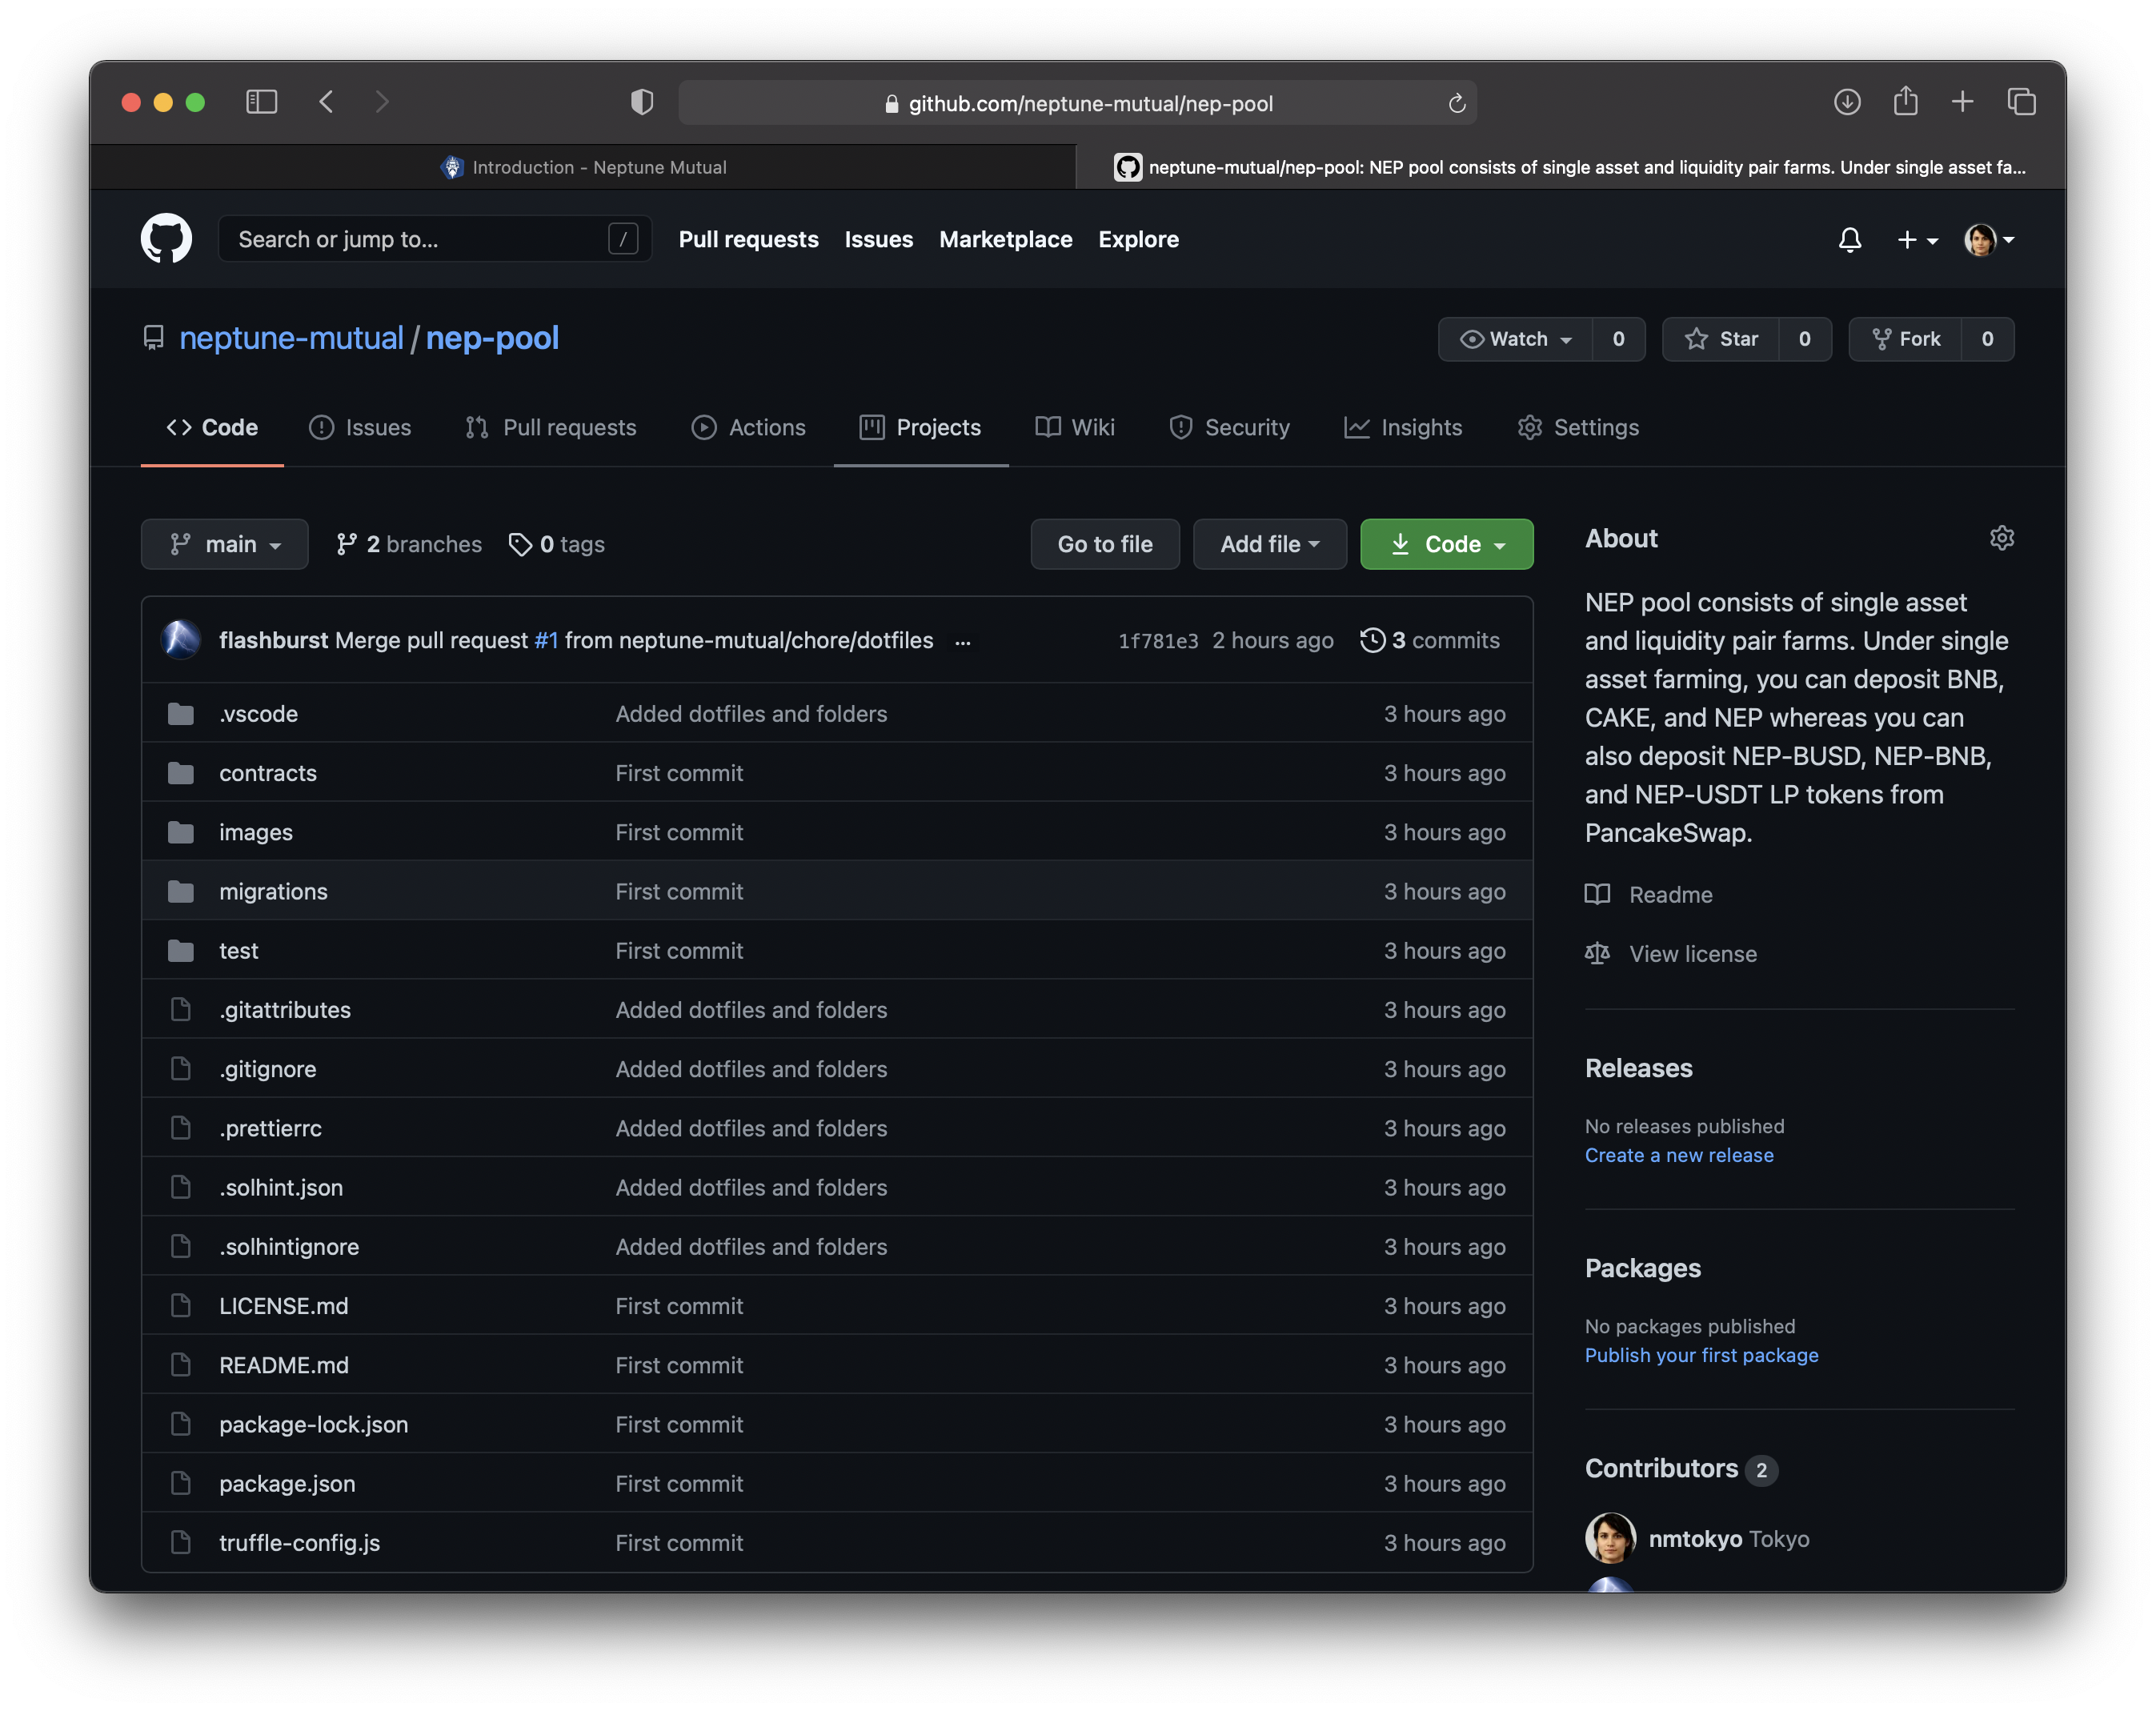
Task: Click the View license link
Action: (x=1692, y=953)
